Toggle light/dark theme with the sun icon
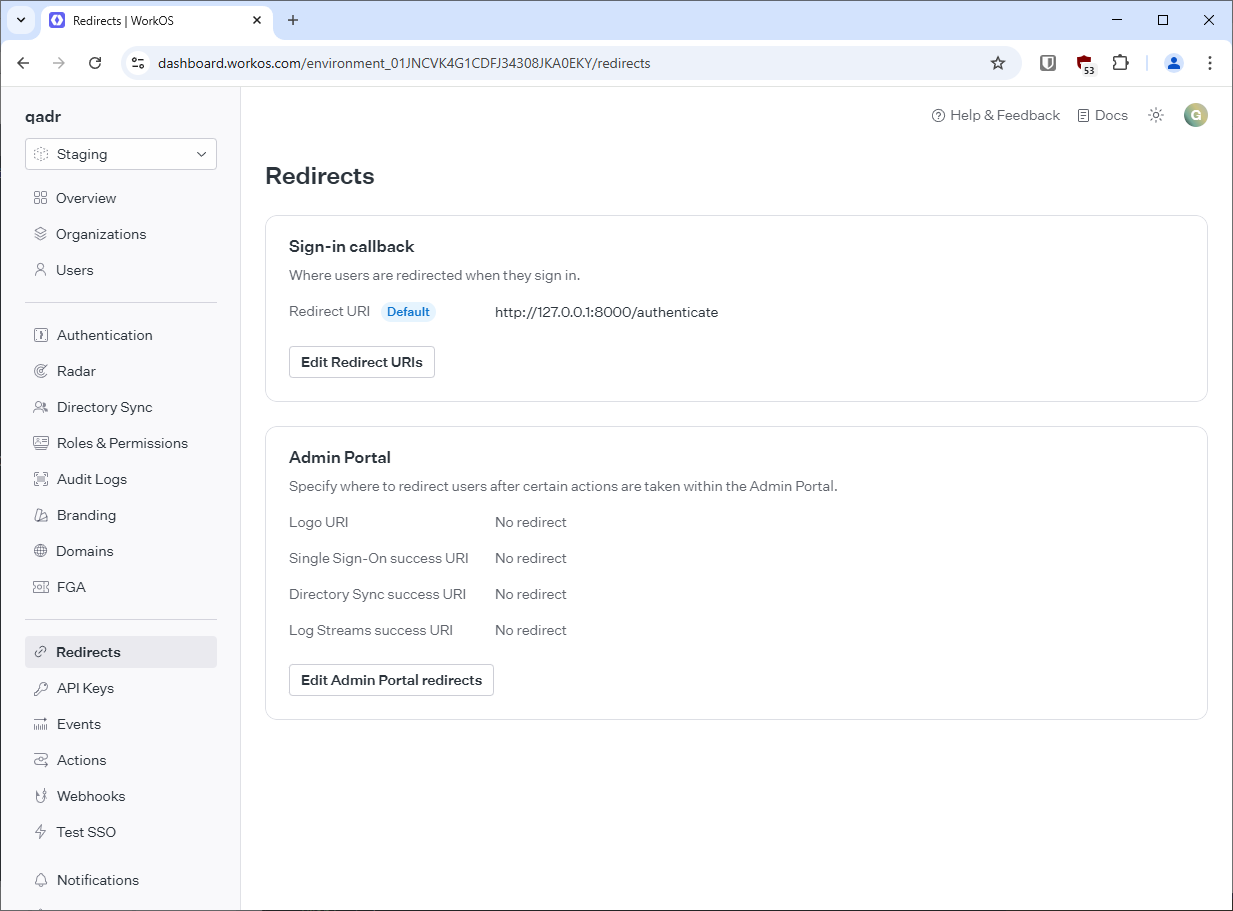This screenshot has height=911, width=1233. click(x=1156, y=115)
